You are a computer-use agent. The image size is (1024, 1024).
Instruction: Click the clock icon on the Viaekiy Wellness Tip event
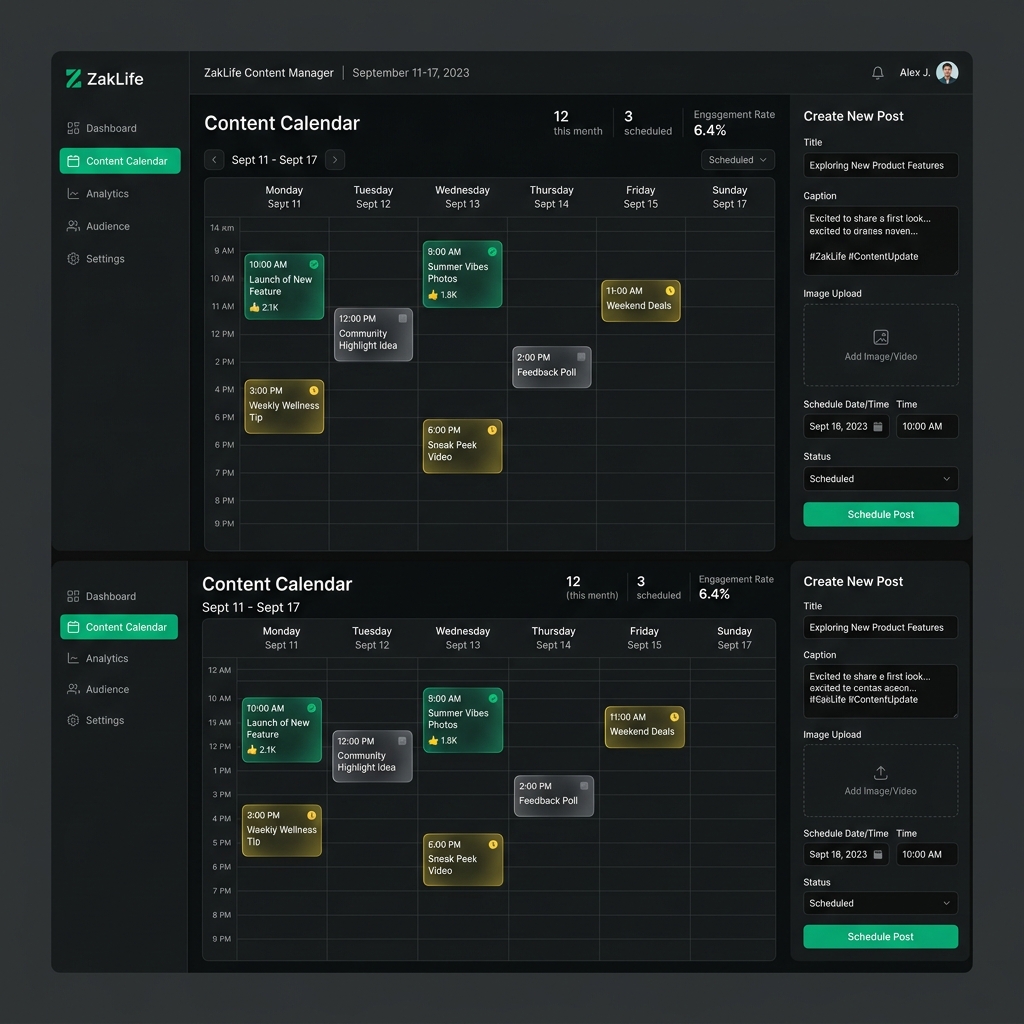pyautogui.click(x=312, y=815)
